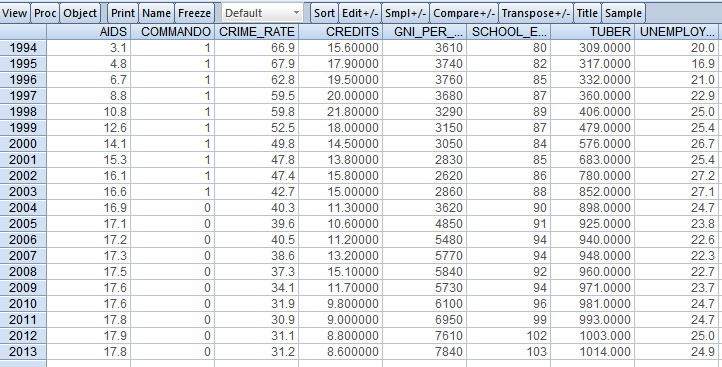Select the 2010 row header
722x367 pixels.
pos(23,304)
